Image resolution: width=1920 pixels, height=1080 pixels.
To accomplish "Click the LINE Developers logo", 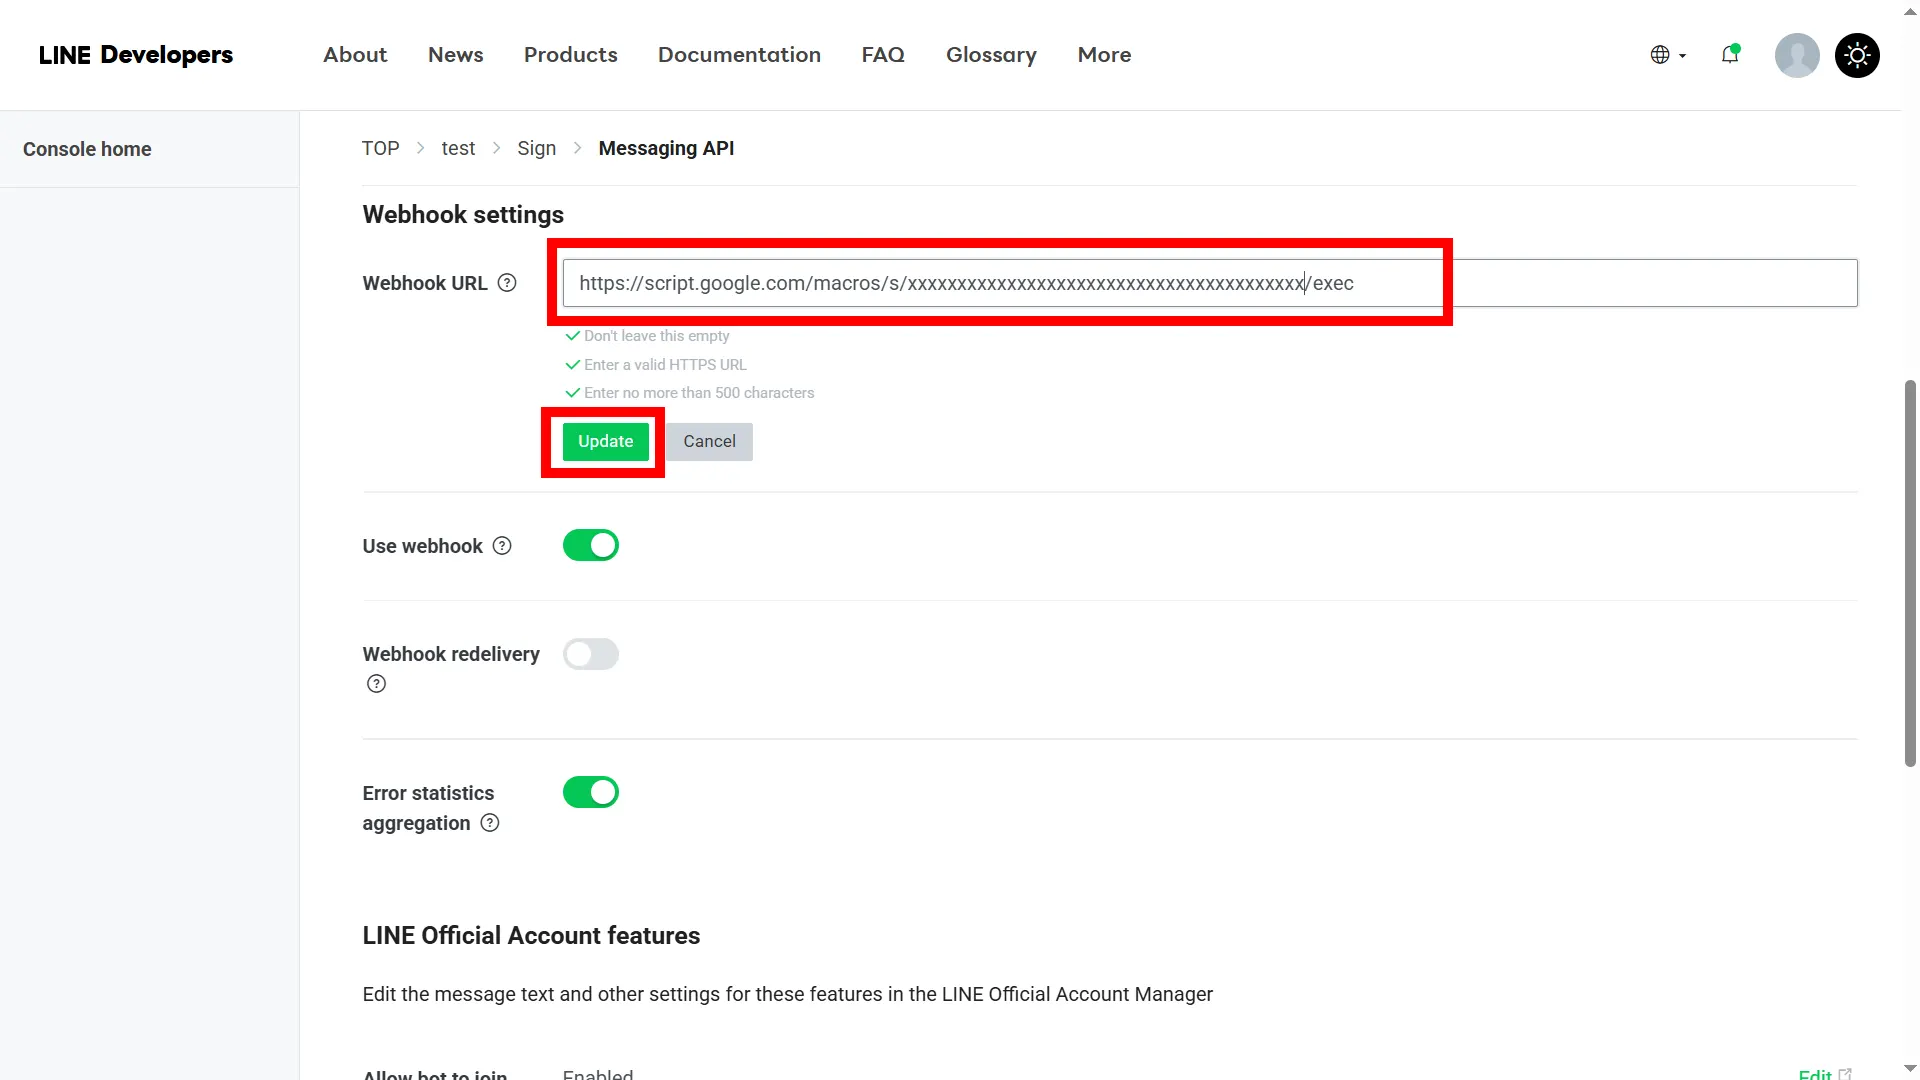I will tap(136, 55).
